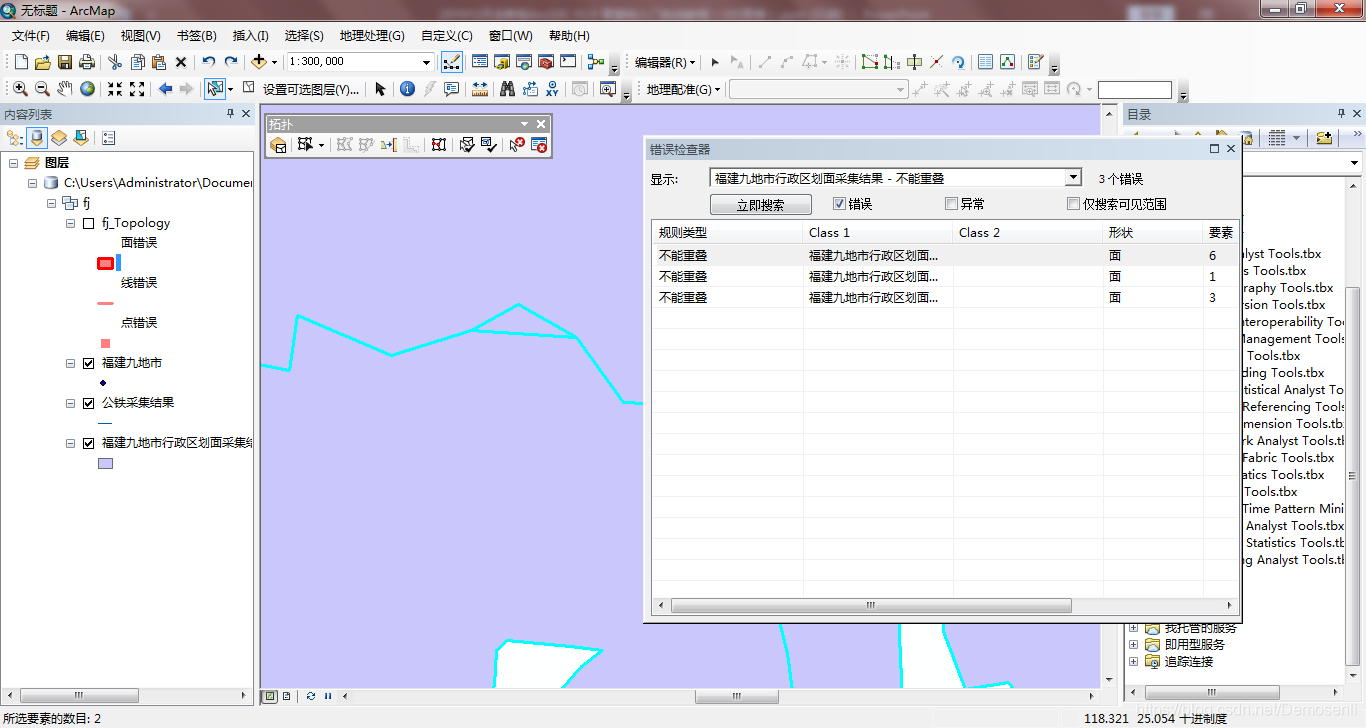This screenshot has width=1366, height=728.
Task: Select the Fix Topology Error tool
Action: (516, 145)
